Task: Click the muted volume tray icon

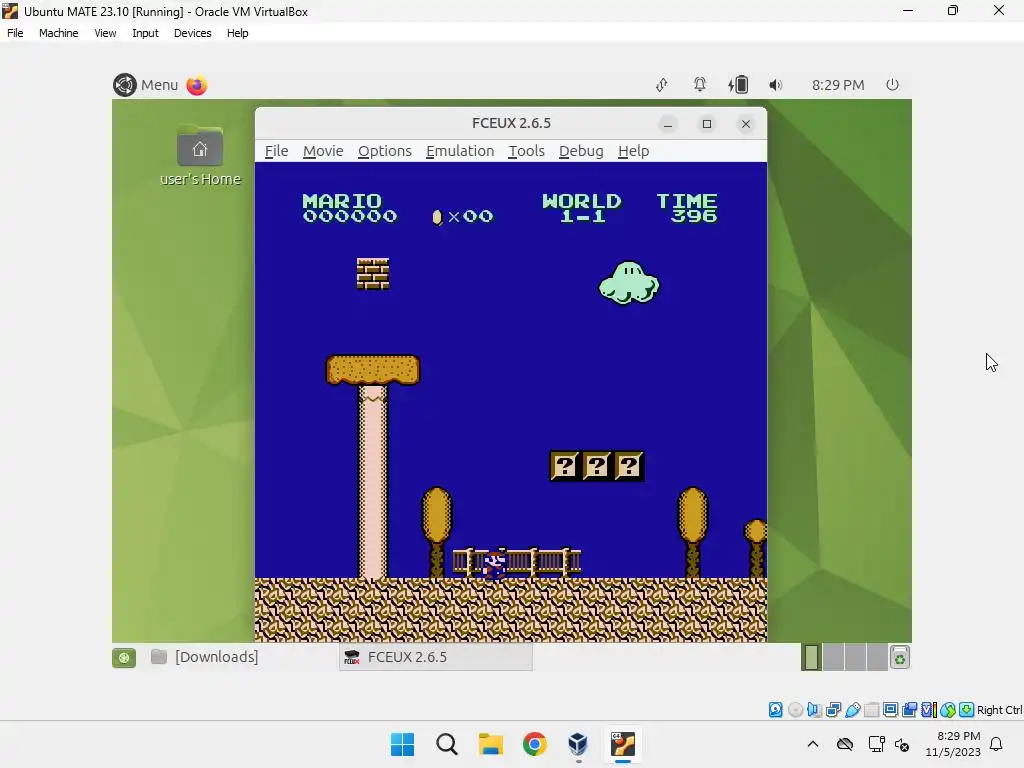Action: (x=902, y=744)
